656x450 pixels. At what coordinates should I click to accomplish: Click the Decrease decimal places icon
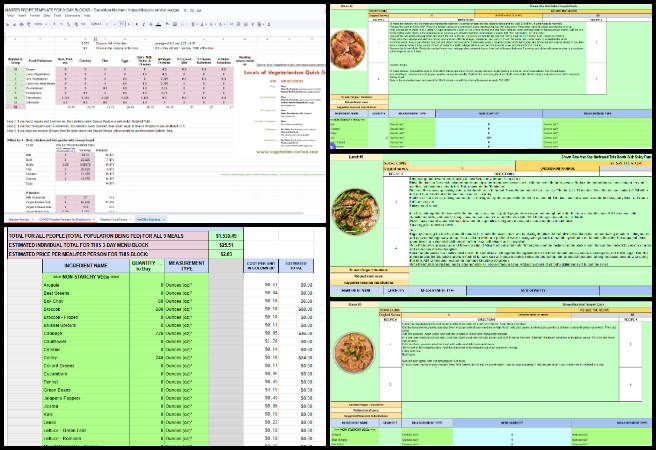(x=69, y=24)
